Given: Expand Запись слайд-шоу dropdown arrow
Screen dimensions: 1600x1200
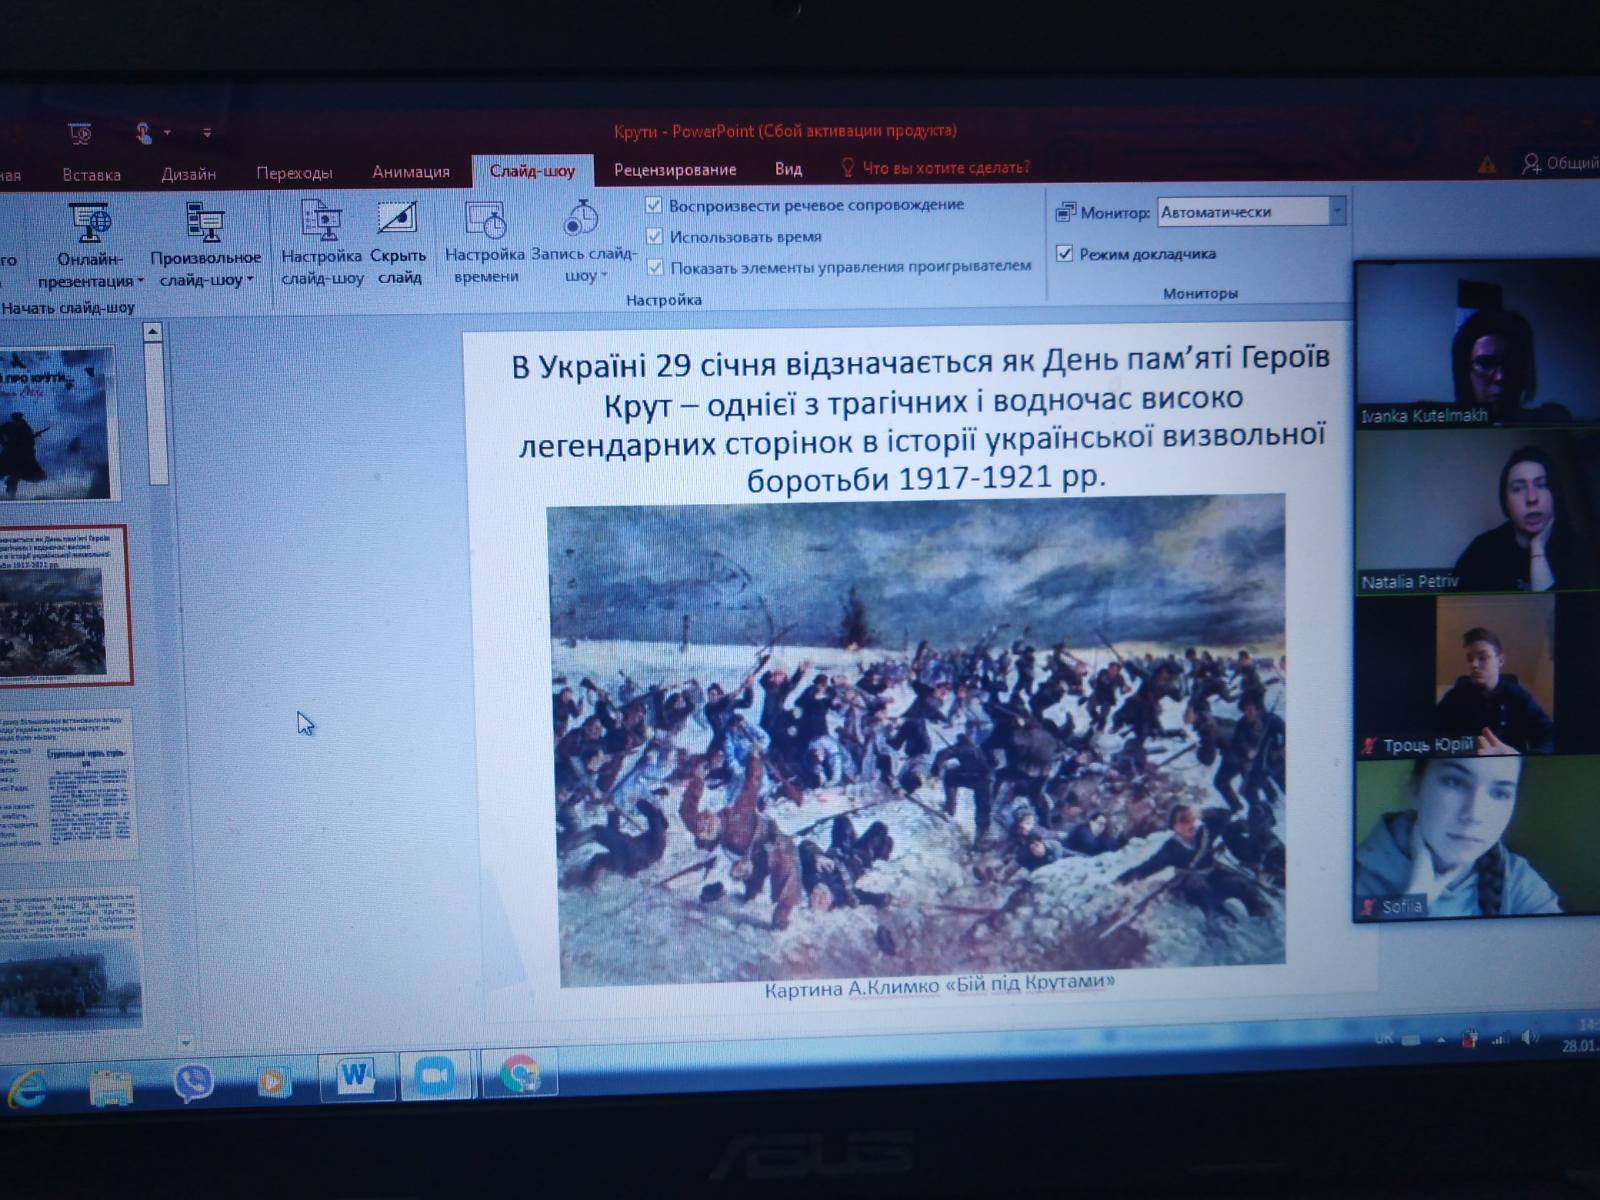Looking at the screenshot, I should [604, 276].
